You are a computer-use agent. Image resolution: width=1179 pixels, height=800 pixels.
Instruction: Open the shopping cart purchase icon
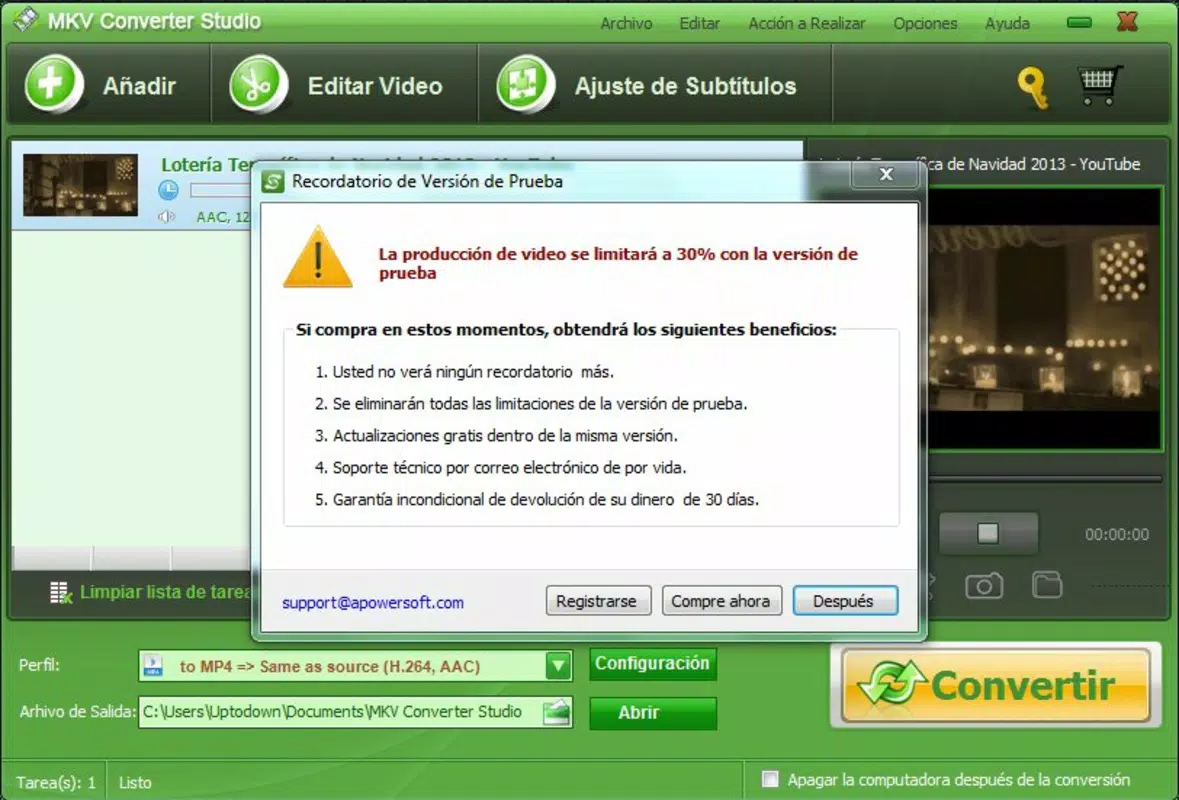1099,85
